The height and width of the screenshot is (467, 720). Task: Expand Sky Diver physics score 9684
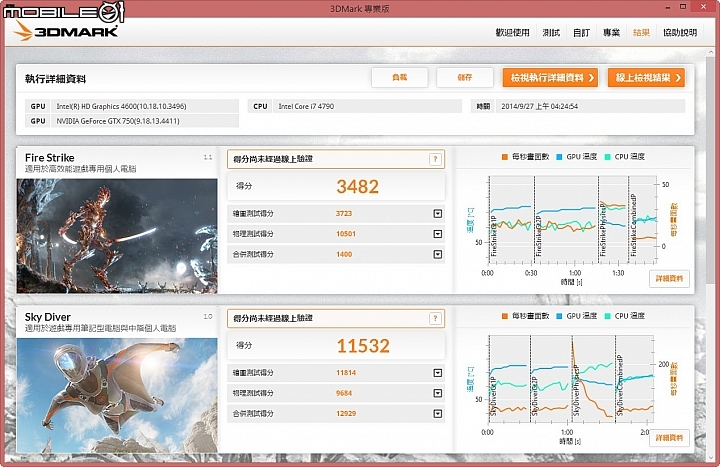438,393
